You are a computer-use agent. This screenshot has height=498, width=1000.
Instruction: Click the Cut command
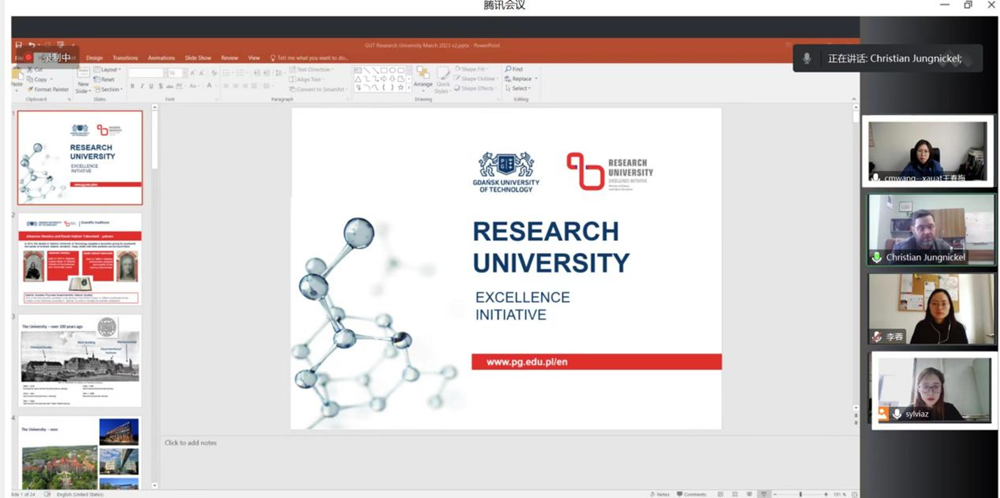click(36, 69)
